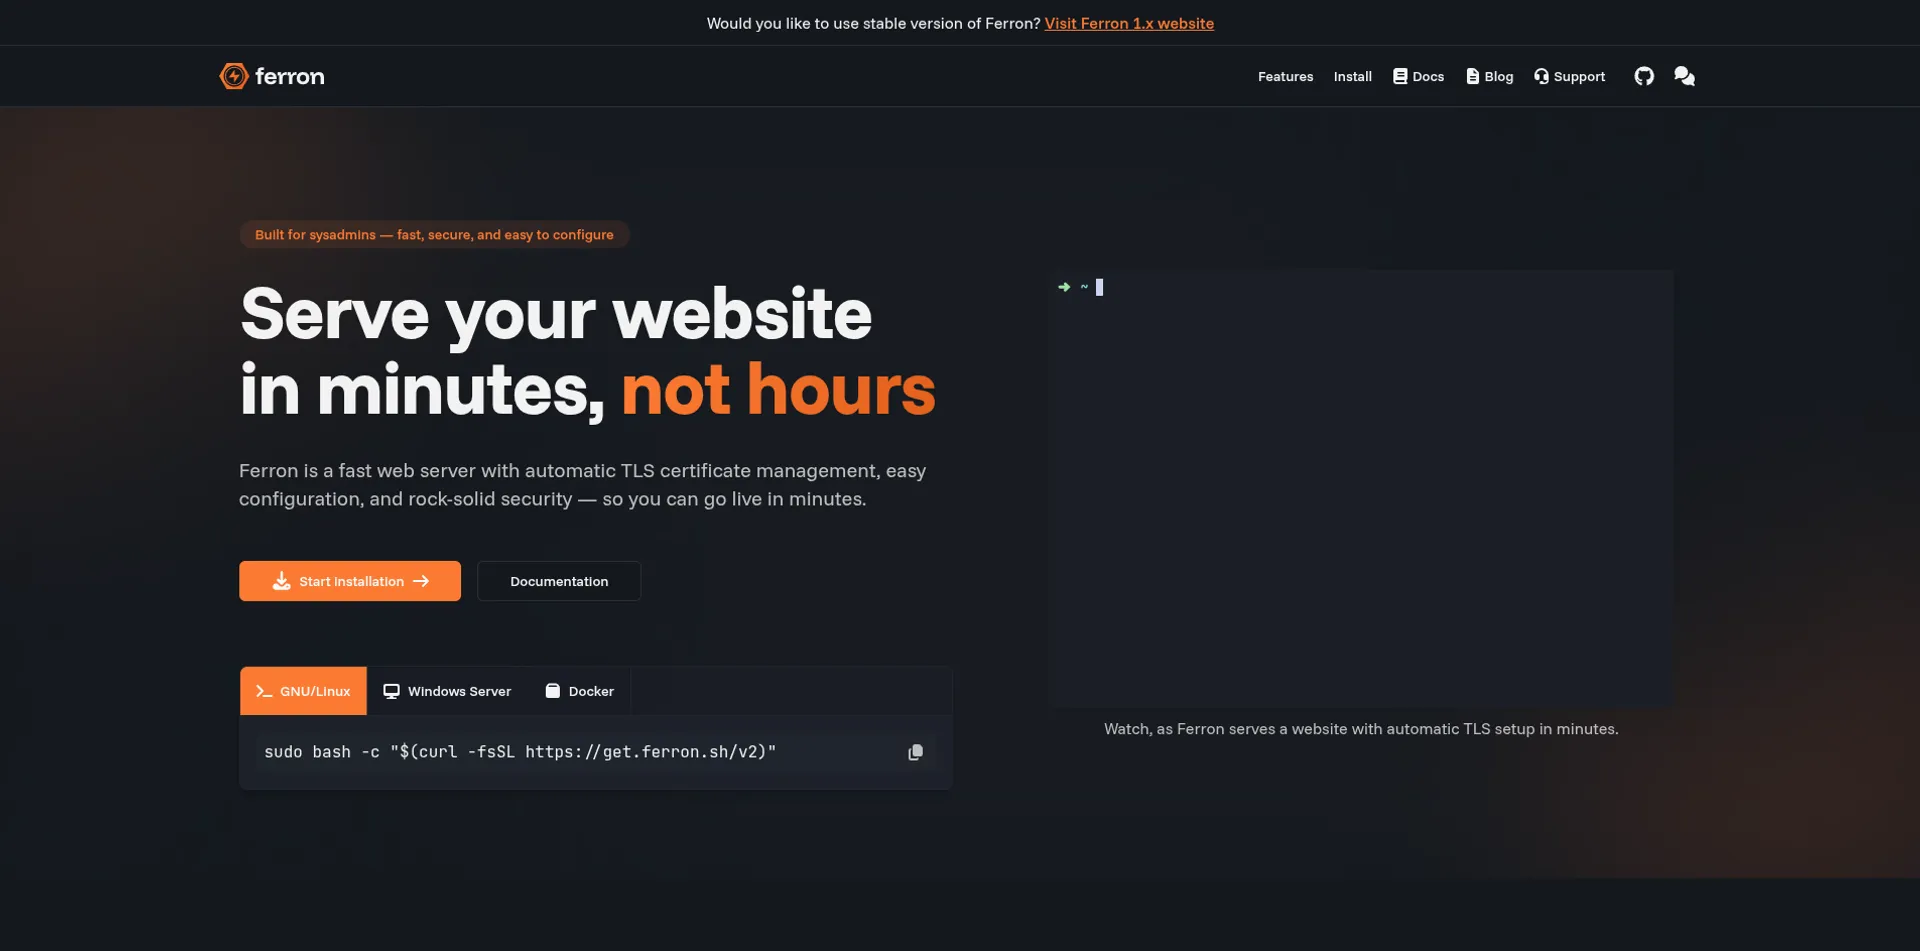Visit Ferron 1.x website link

click(x=1129, y=23)
